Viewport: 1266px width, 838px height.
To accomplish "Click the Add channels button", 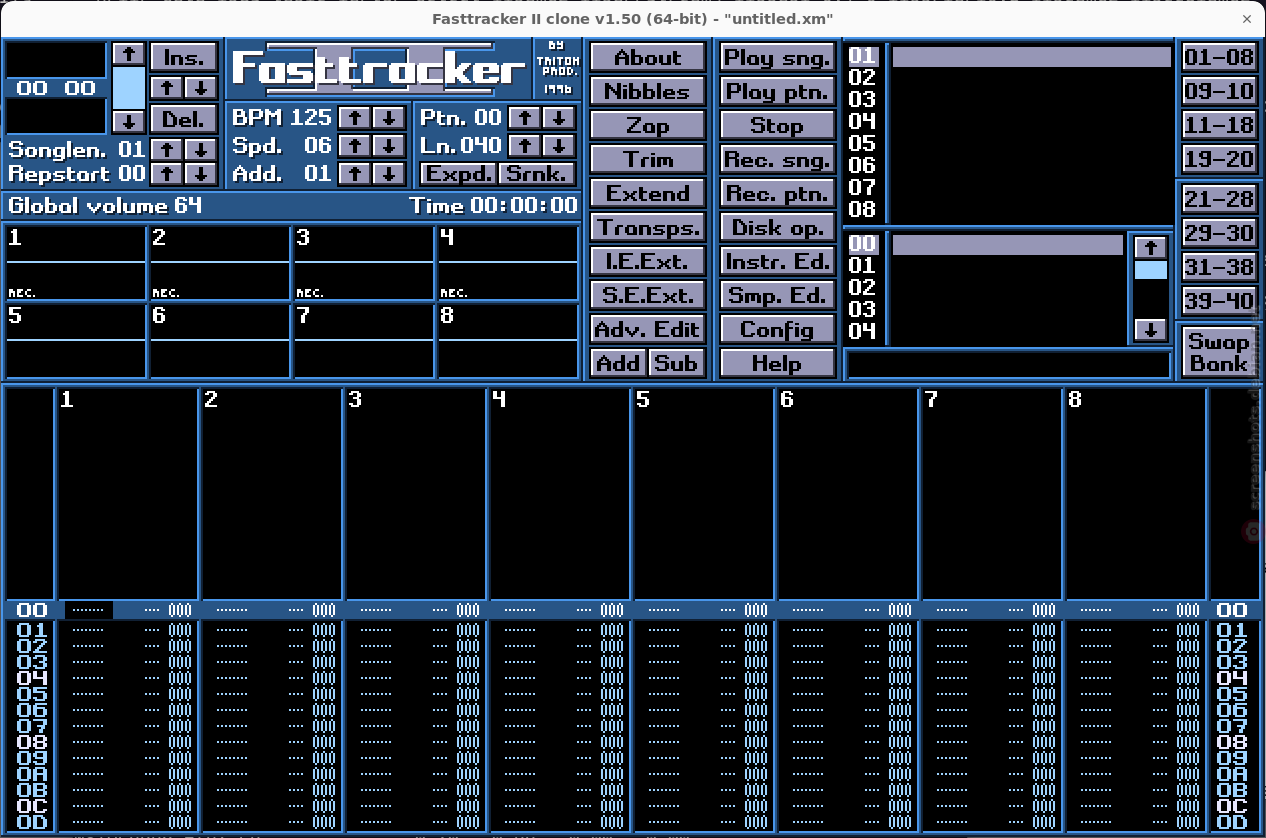I will [x=618, y=363].
